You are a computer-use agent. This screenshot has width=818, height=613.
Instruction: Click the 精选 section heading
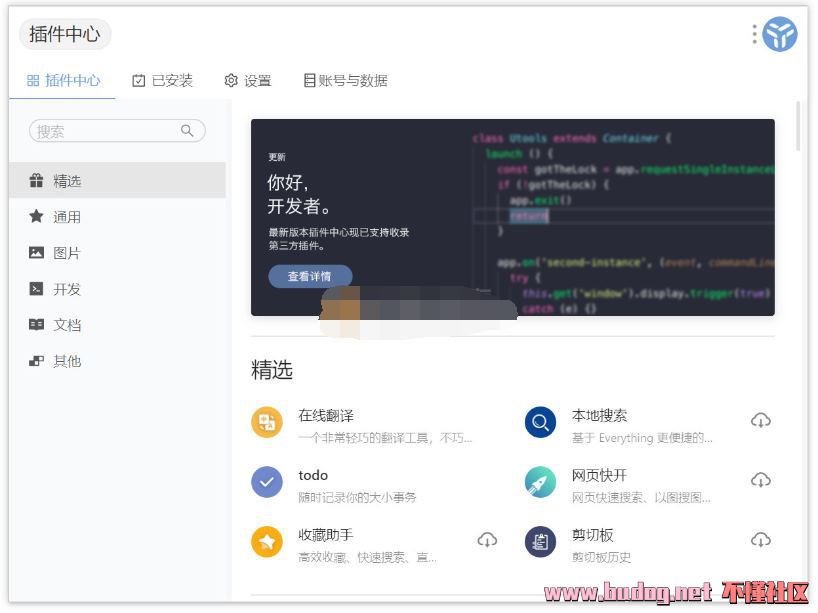point(272,370)
